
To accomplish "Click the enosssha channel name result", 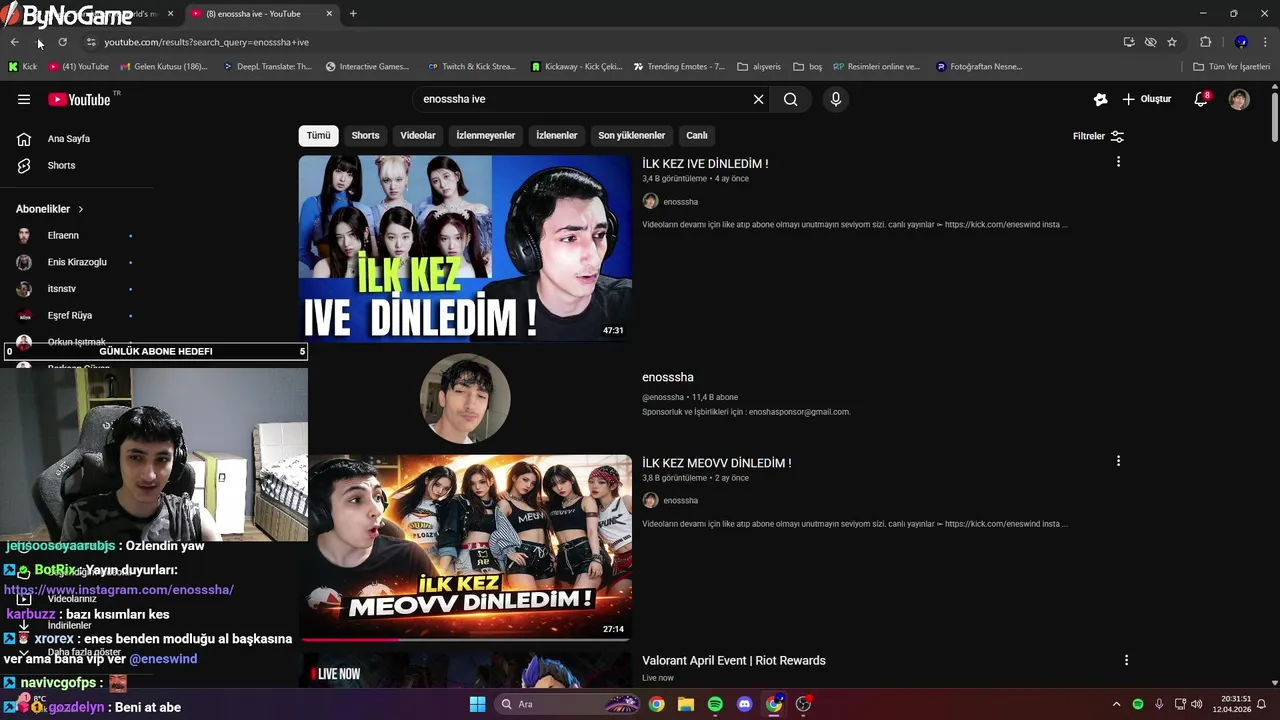I will (x=667, y=377).
